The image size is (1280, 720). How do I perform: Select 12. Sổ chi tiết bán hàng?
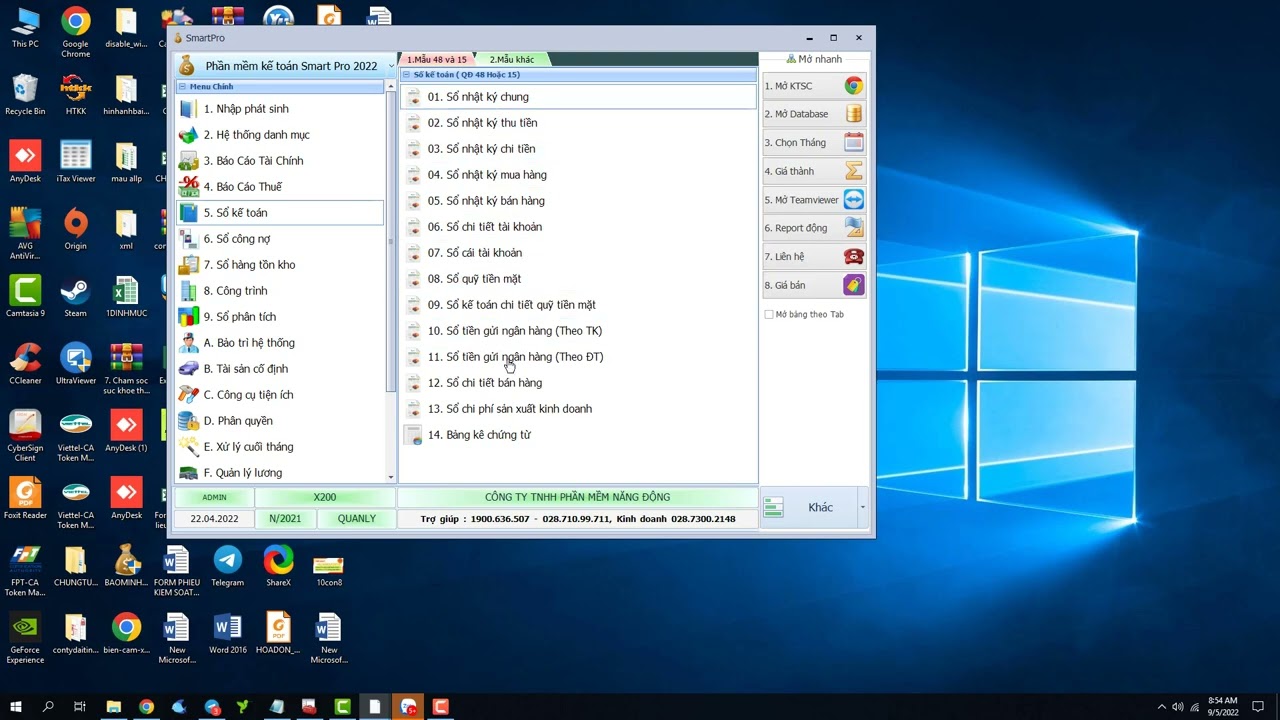(578, 383)
